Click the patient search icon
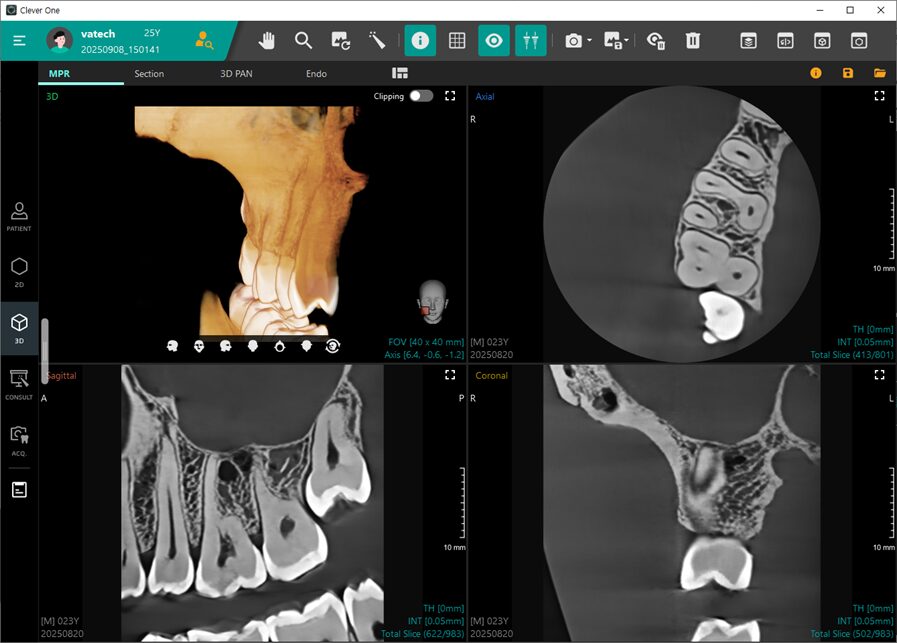Screen dimensions: 897x643 (x=204, y=41)
